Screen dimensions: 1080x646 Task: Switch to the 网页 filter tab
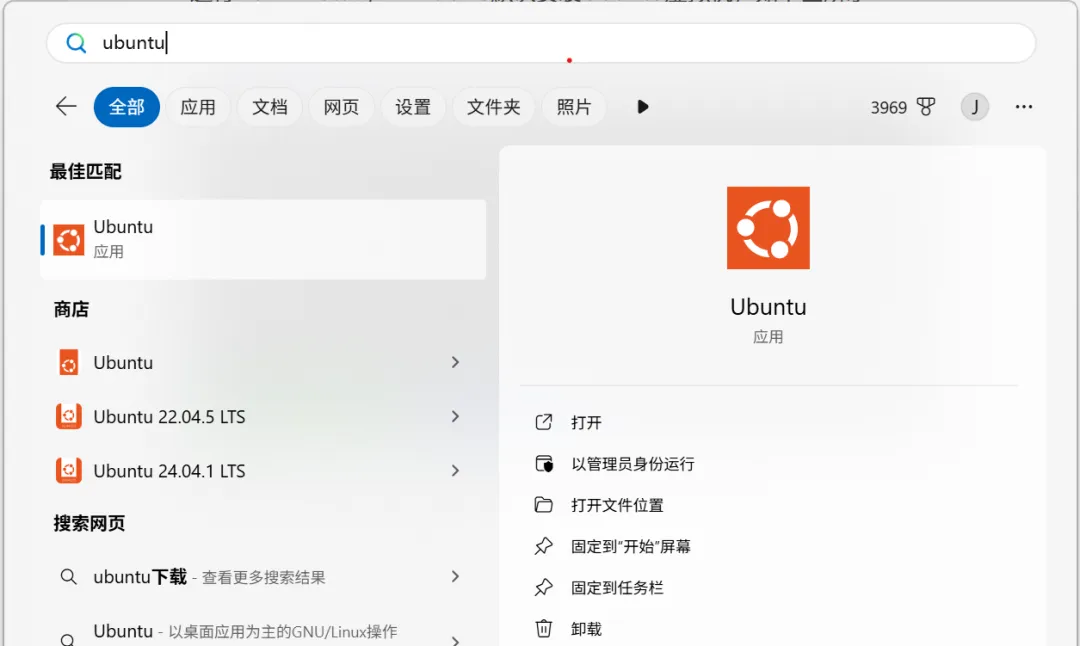(341, 107)
